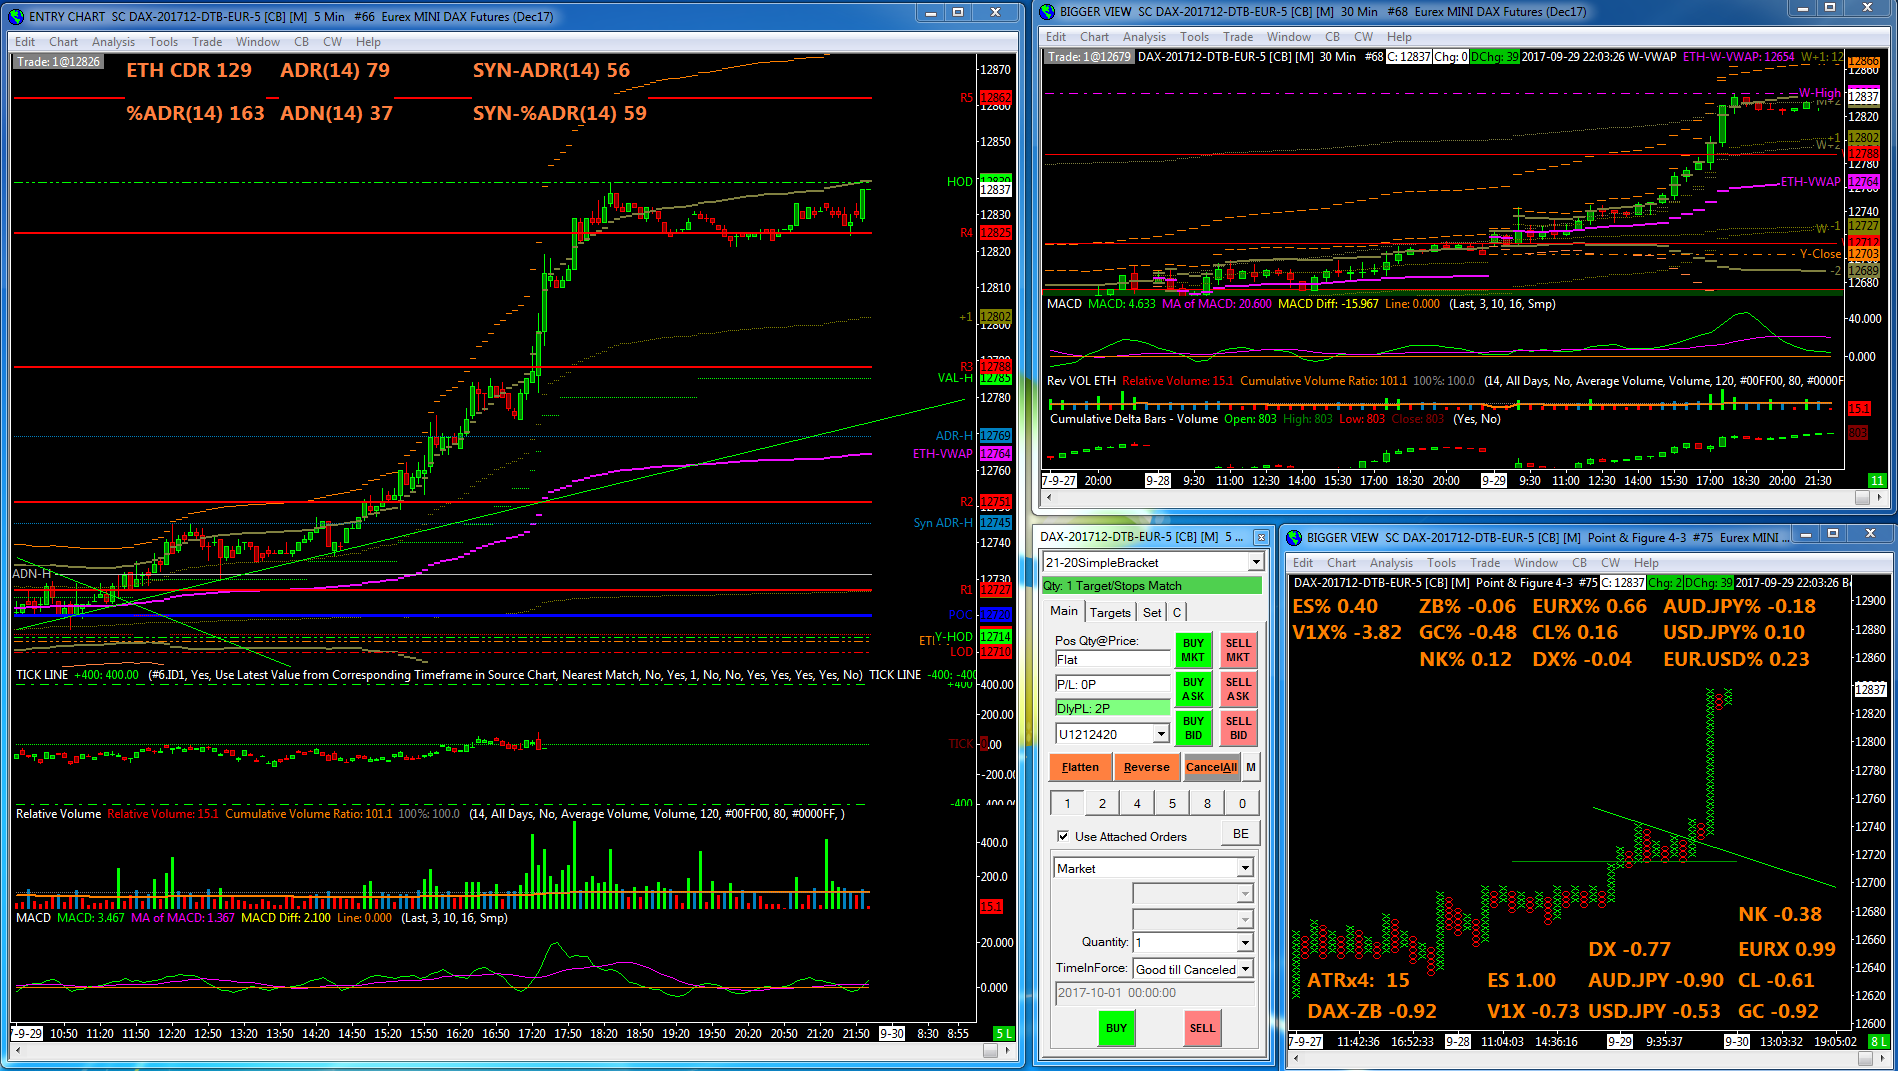Click the globe icon of the ENTRY CHART window
This screenshot has height=1071, width=1898.
[15, 16]
